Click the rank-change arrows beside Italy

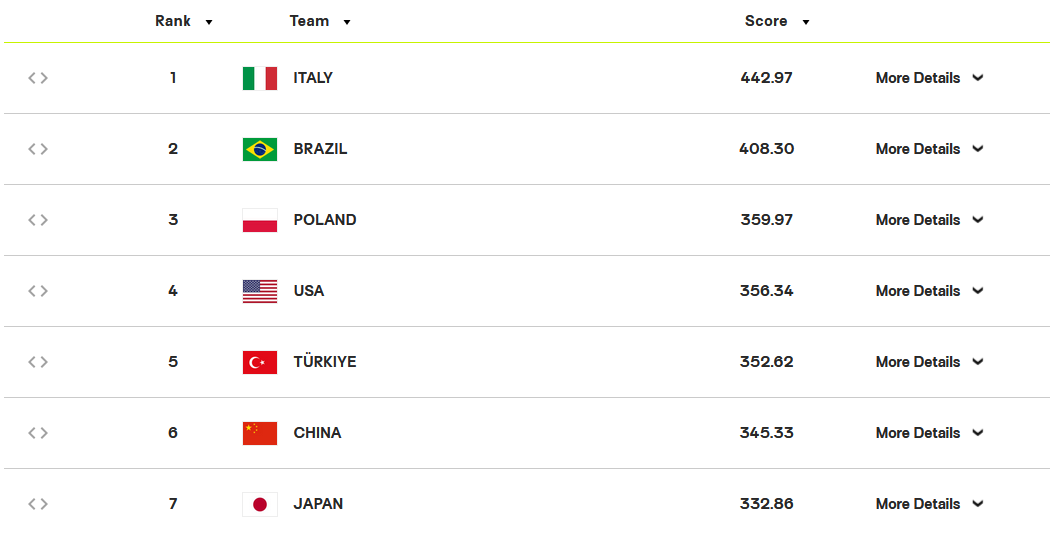coord(38,78)
